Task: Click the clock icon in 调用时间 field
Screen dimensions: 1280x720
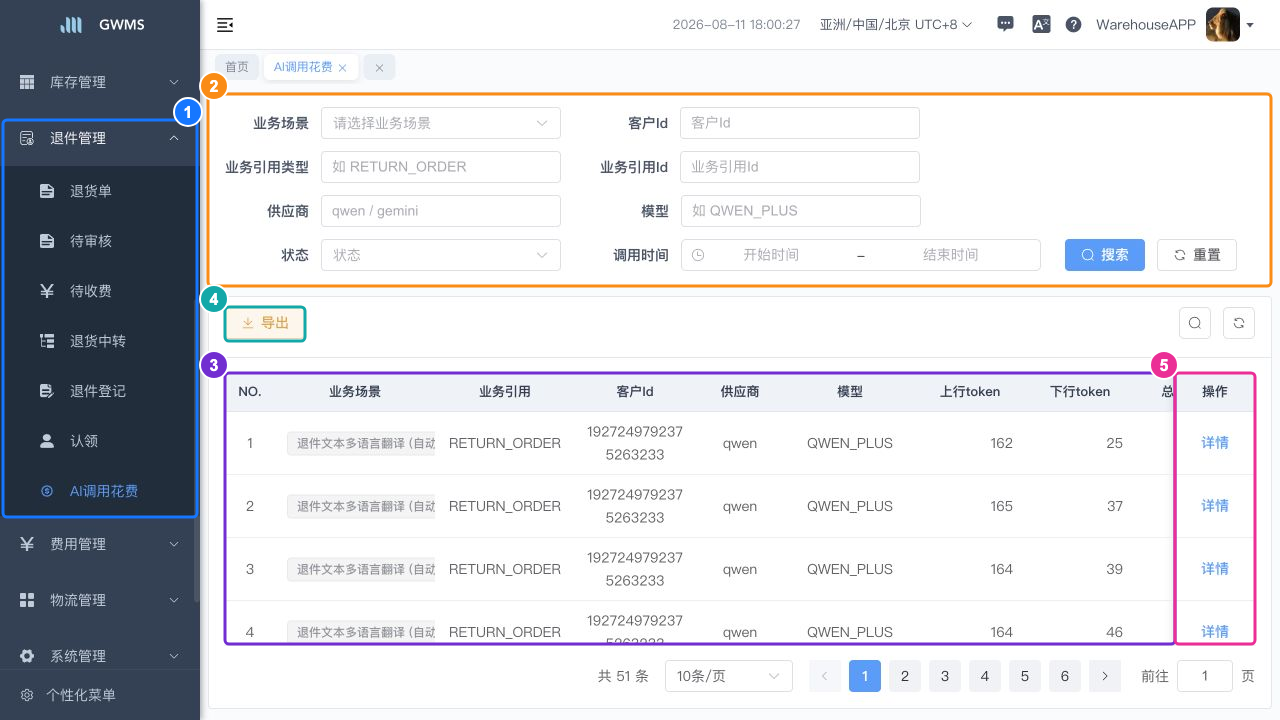Action: [698, 255]
